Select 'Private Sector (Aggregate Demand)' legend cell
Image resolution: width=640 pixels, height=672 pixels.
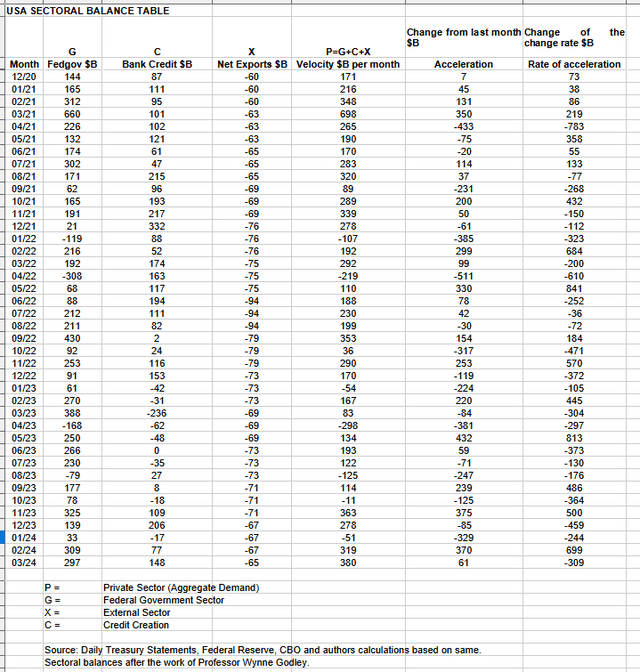tap(181, 588)
